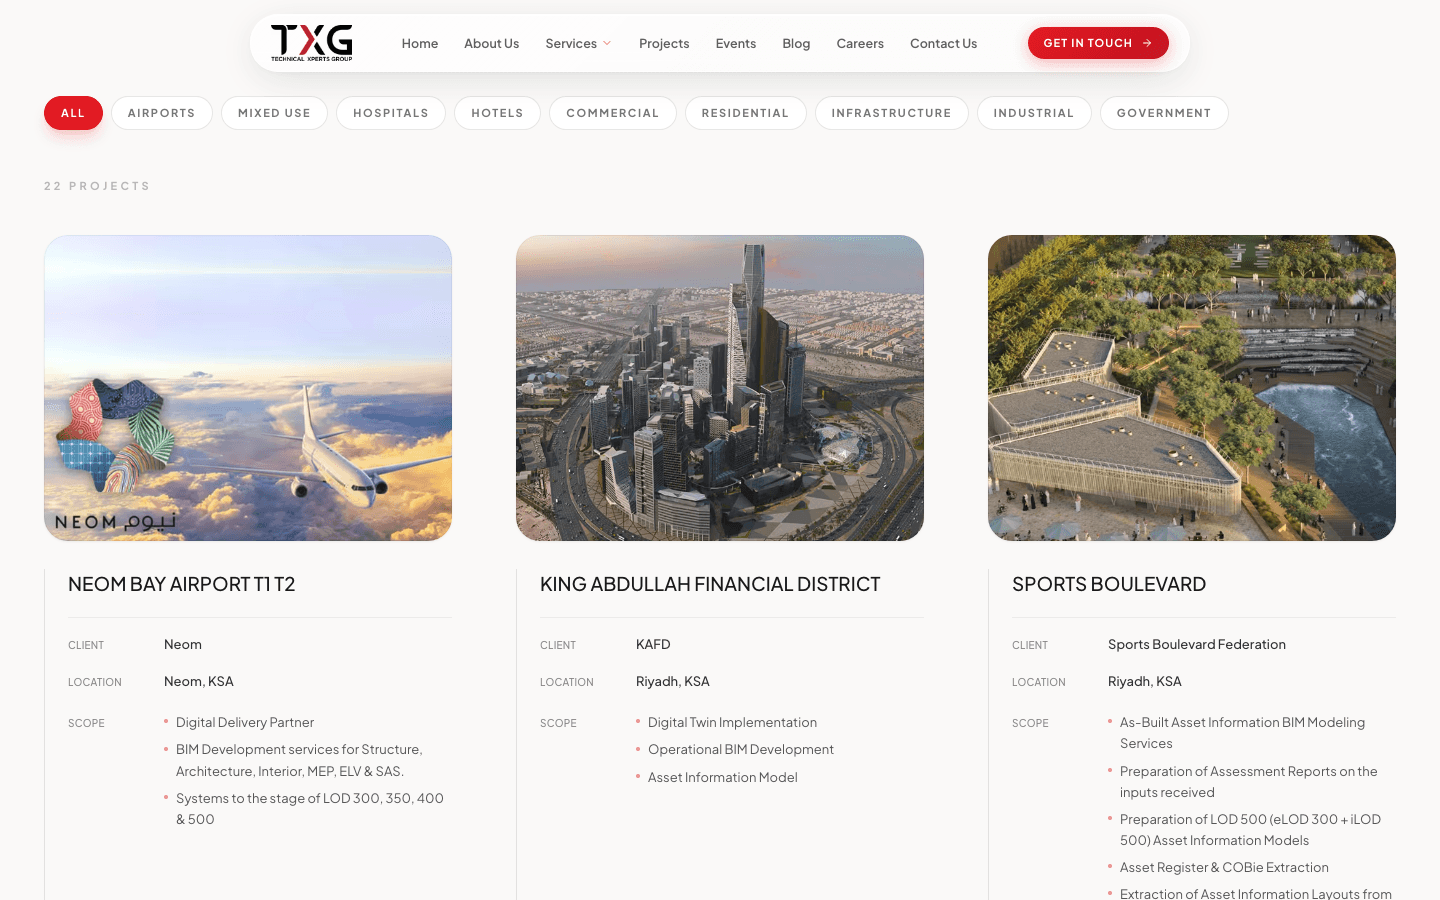Click 'Sports Boulevard Federation' client name

point(1197,644)
